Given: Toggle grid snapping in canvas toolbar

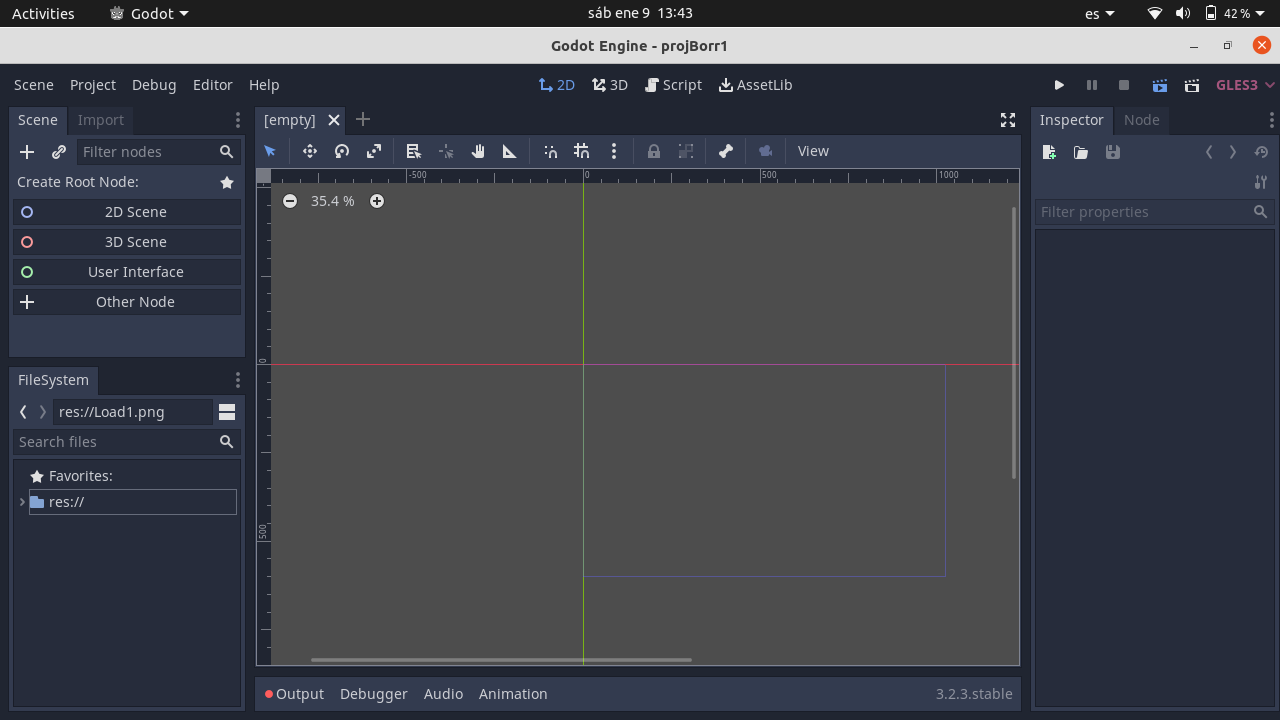Looking at the screenshot, I should pyautogui.click(x=582, y=151).
